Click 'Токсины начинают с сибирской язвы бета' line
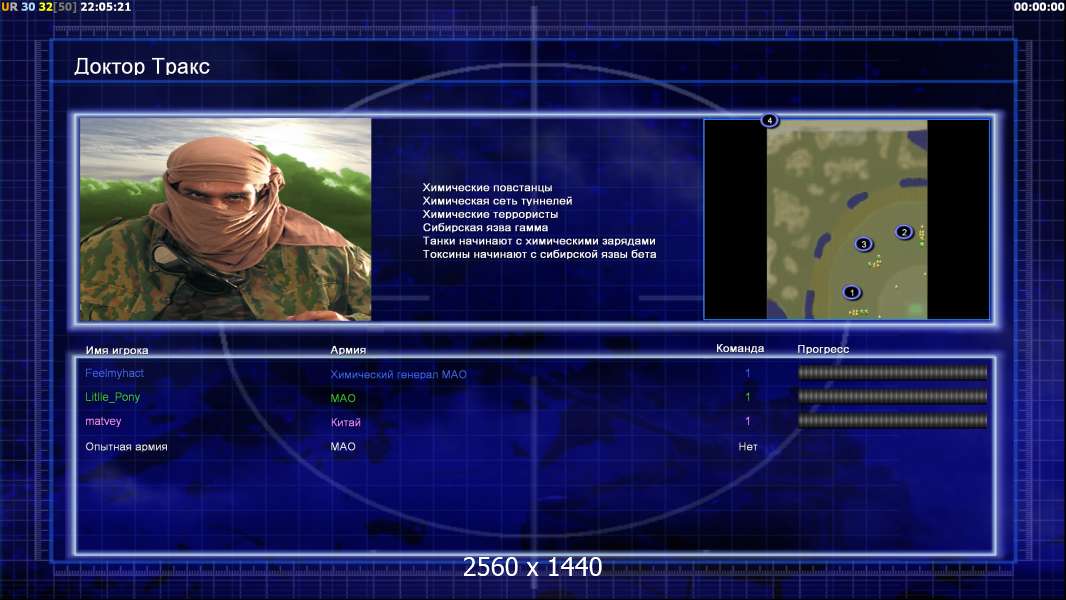 pyautogui.click(x=539, y=254)
